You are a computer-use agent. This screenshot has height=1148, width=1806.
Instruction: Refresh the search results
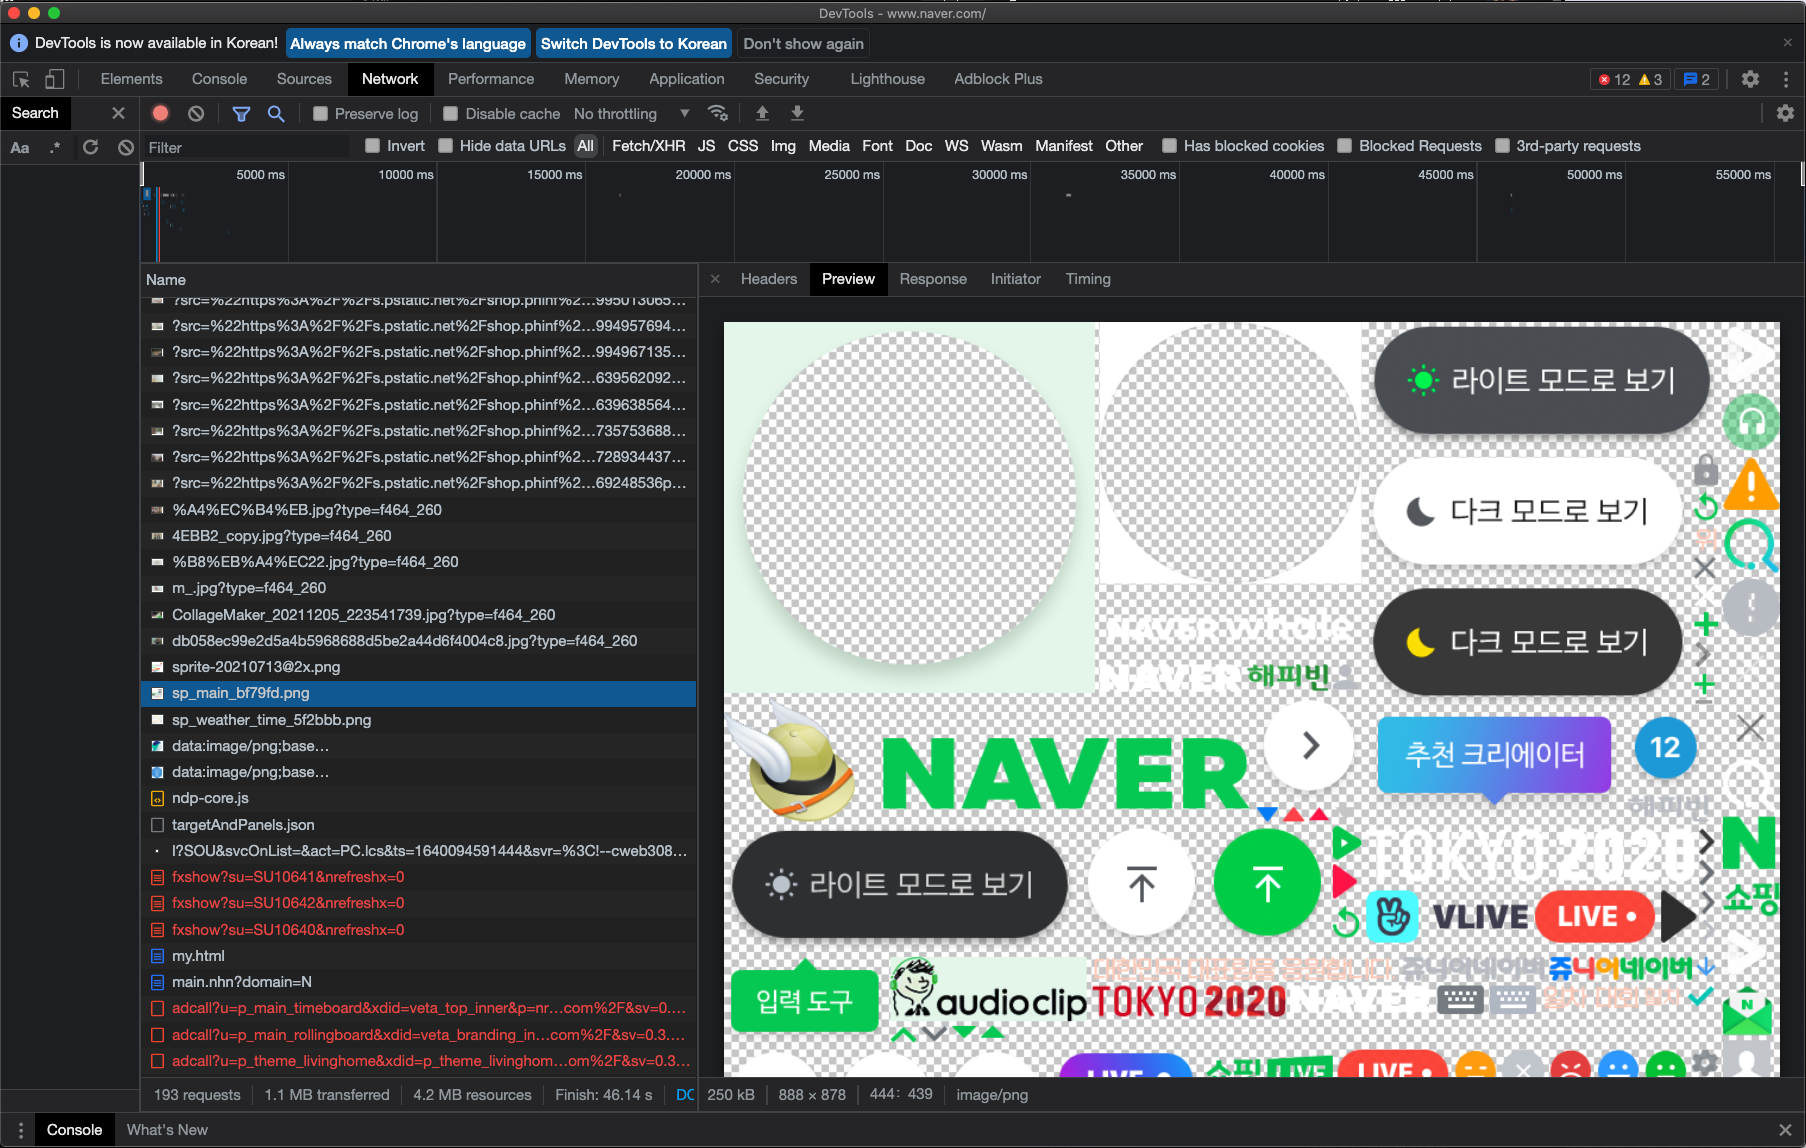pos(90,147)
